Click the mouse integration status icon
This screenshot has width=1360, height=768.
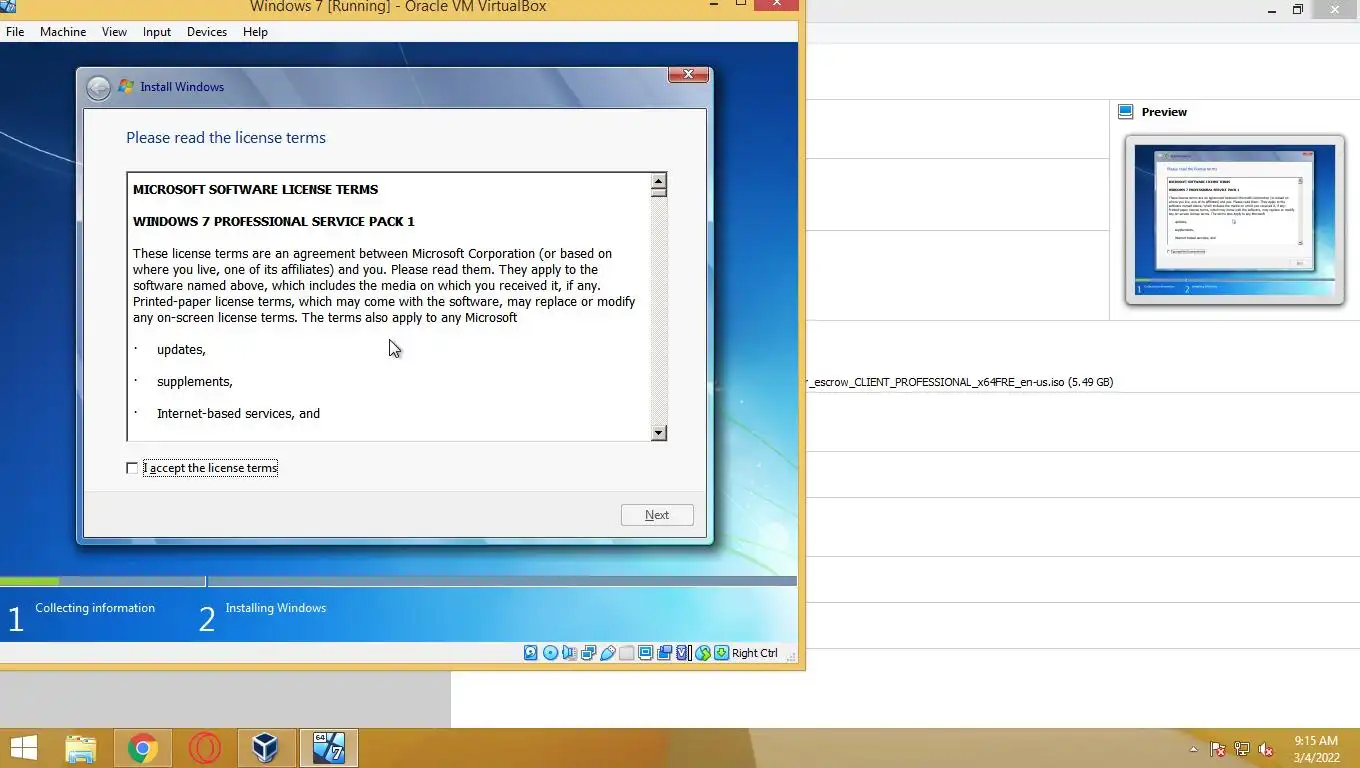click(703, 653)
